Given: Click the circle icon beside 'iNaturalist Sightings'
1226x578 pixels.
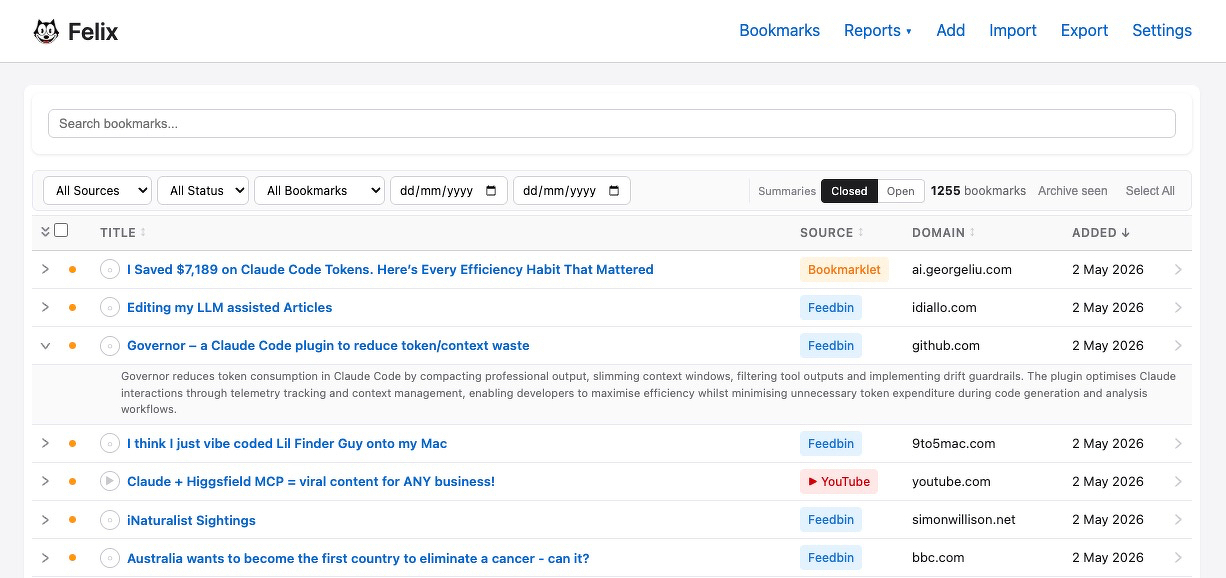Looking at the screenshot, I should point(110,520).
